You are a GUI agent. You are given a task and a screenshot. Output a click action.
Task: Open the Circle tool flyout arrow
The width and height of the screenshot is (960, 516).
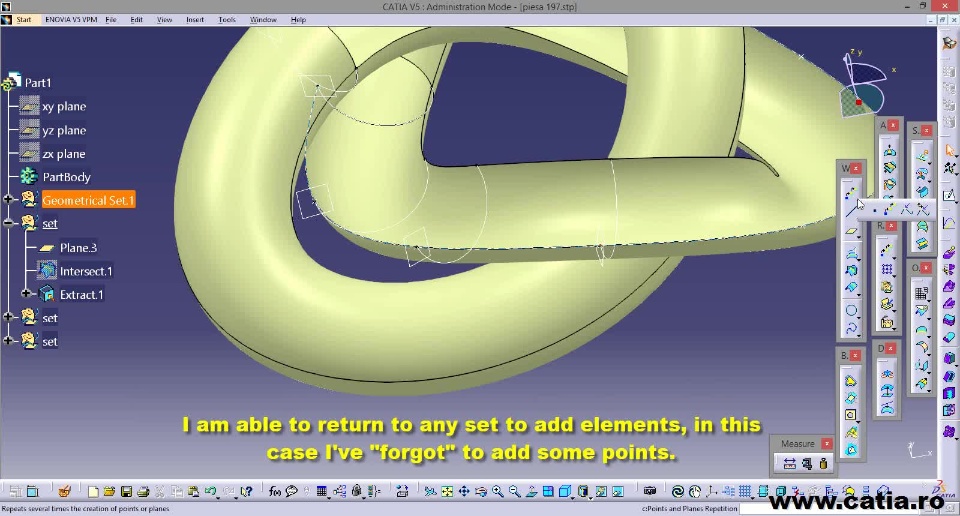pos(858,316)
